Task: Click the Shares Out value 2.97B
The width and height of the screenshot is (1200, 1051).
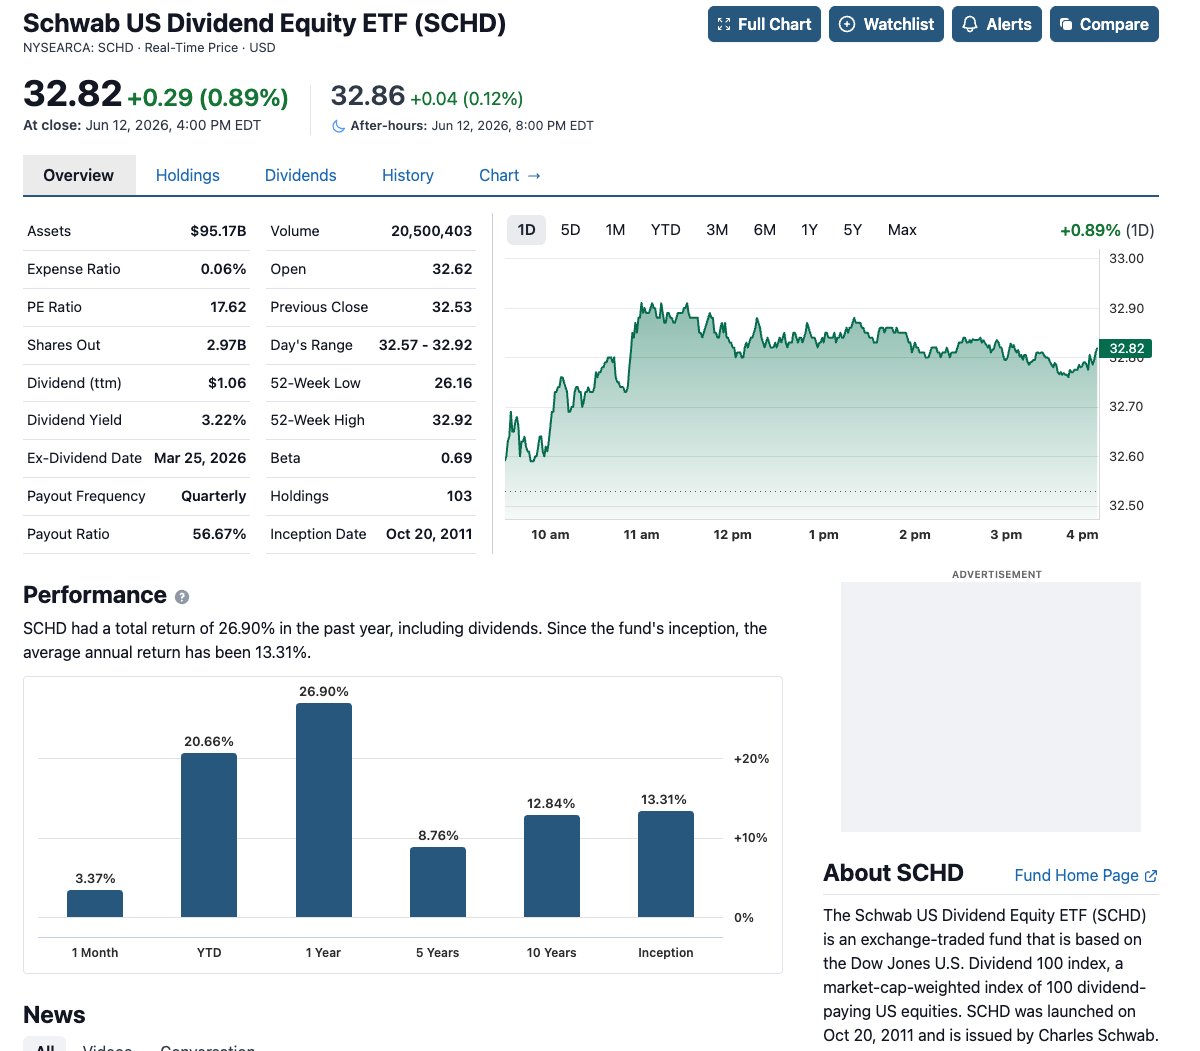Action: pos(226,345)
